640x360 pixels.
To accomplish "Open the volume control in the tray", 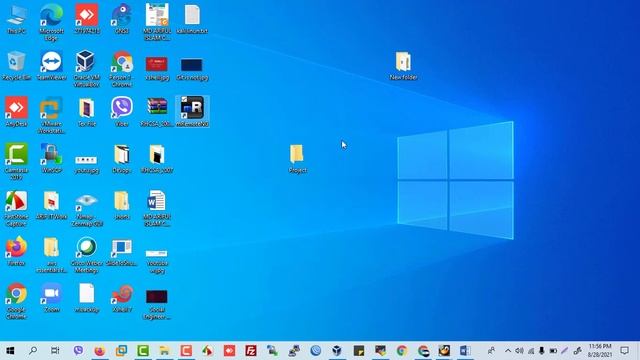I will click(519, 351).
